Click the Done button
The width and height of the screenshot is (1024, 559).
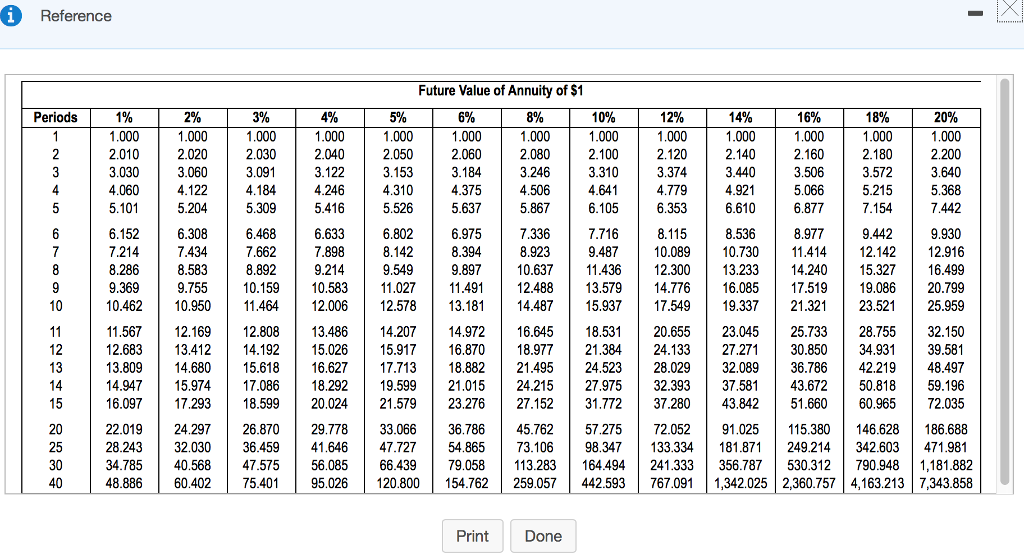pyautogui.click(x=543, y=536)
